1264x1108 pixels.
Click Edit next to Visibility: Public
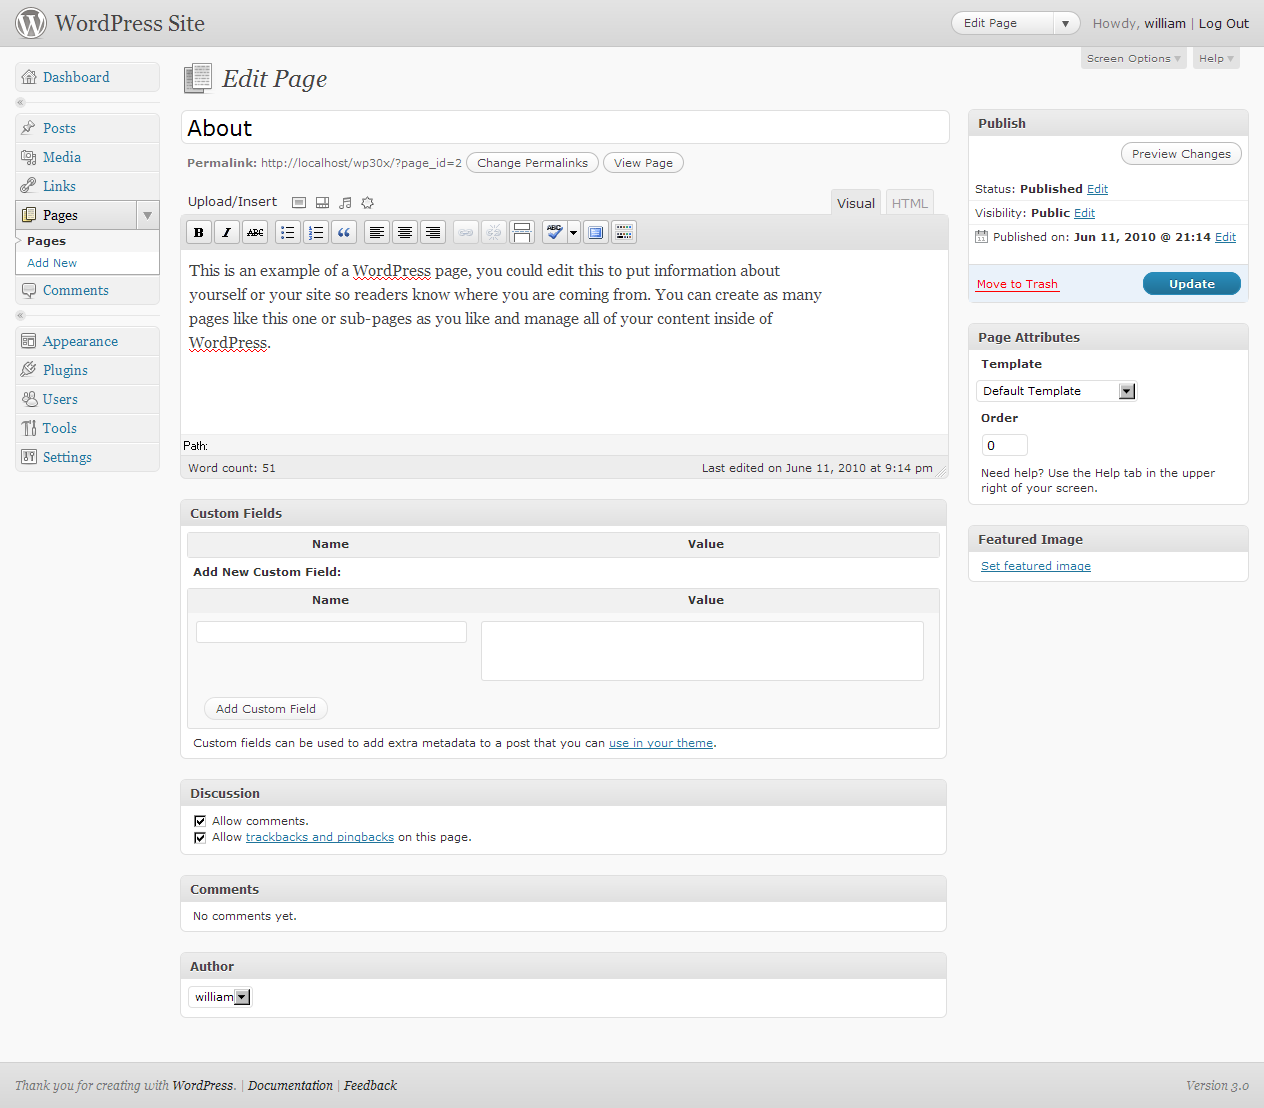pyautogui.click(x=1085, y=213)
